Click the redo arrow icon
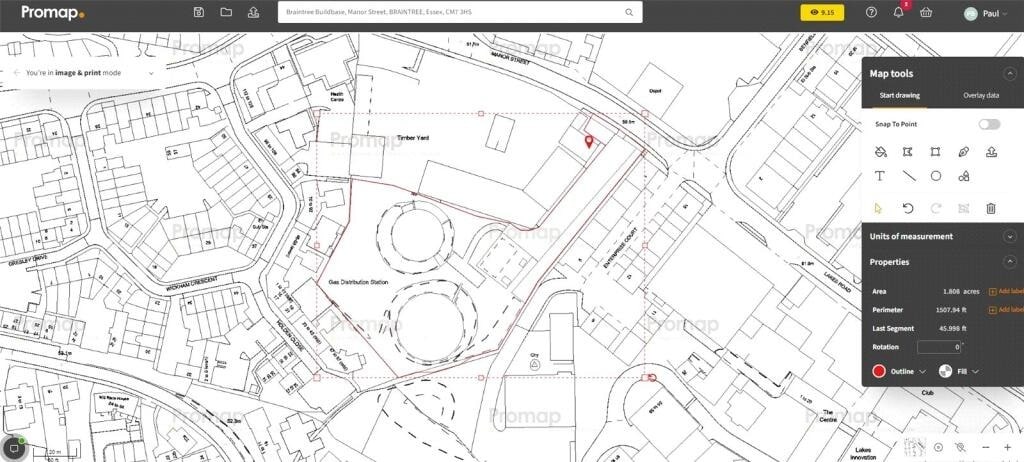The height and width of the screenshot is (462, 1024). (935, 208)
